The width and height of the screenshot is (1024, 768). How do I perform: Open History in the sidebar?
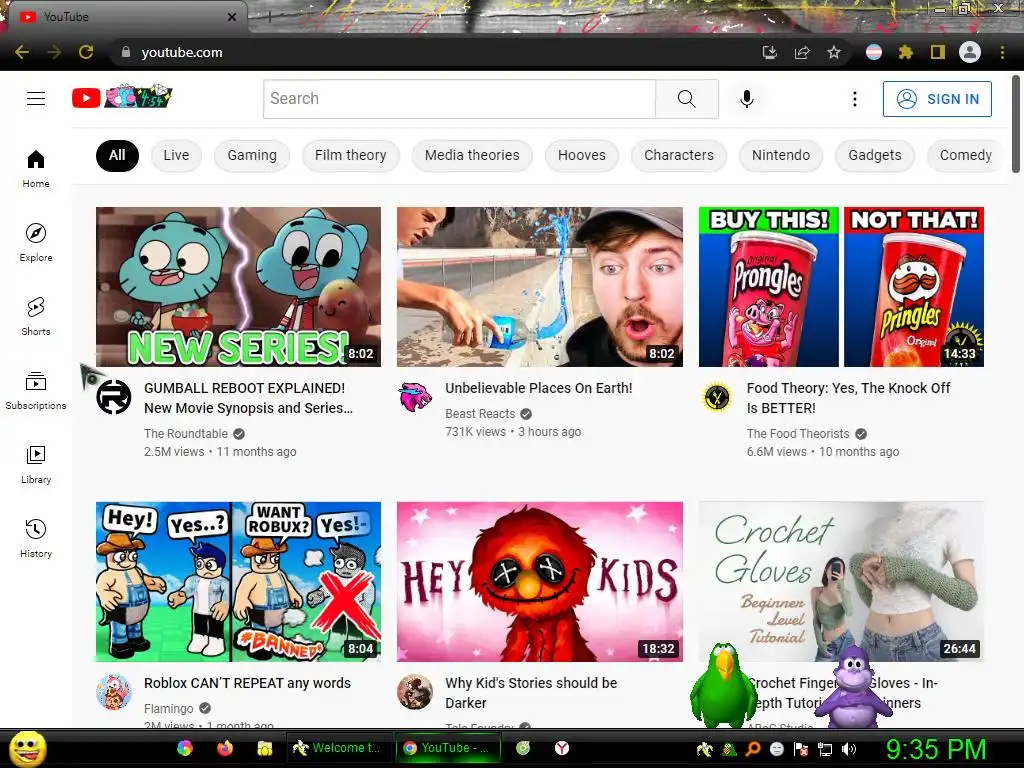pyautogui.click(x=36, y=539)
